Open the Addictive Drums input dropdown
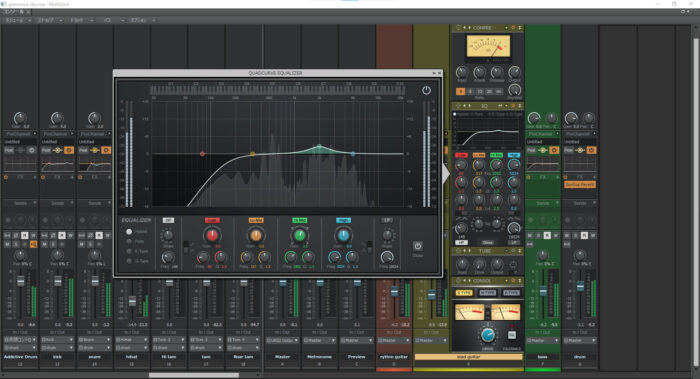Viewport: 700px width, 379px height. point(20,340)
